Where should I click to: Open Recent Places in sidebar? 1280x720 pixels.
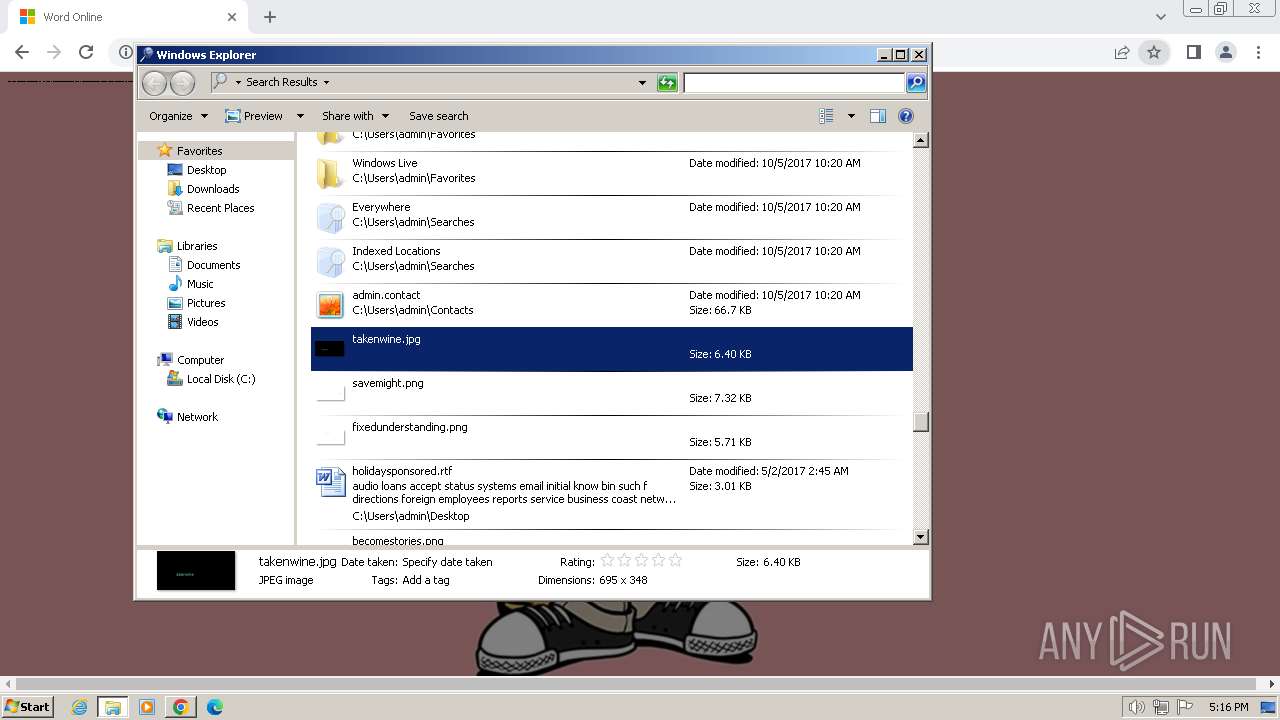coord(220,208)
